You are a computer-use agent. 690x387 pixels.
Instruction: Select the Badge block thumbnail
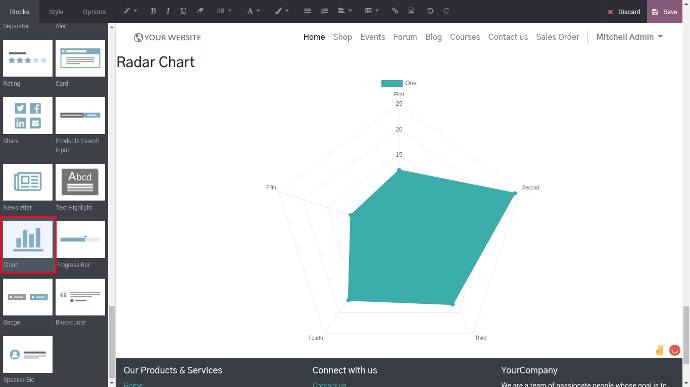pyautogui.click(x=28, y=297)
